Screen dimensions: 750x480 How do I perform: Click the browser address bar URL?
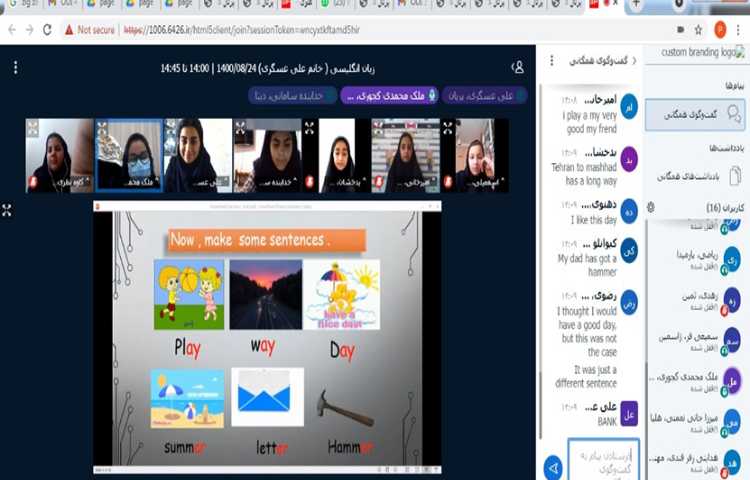click(242, 30)
